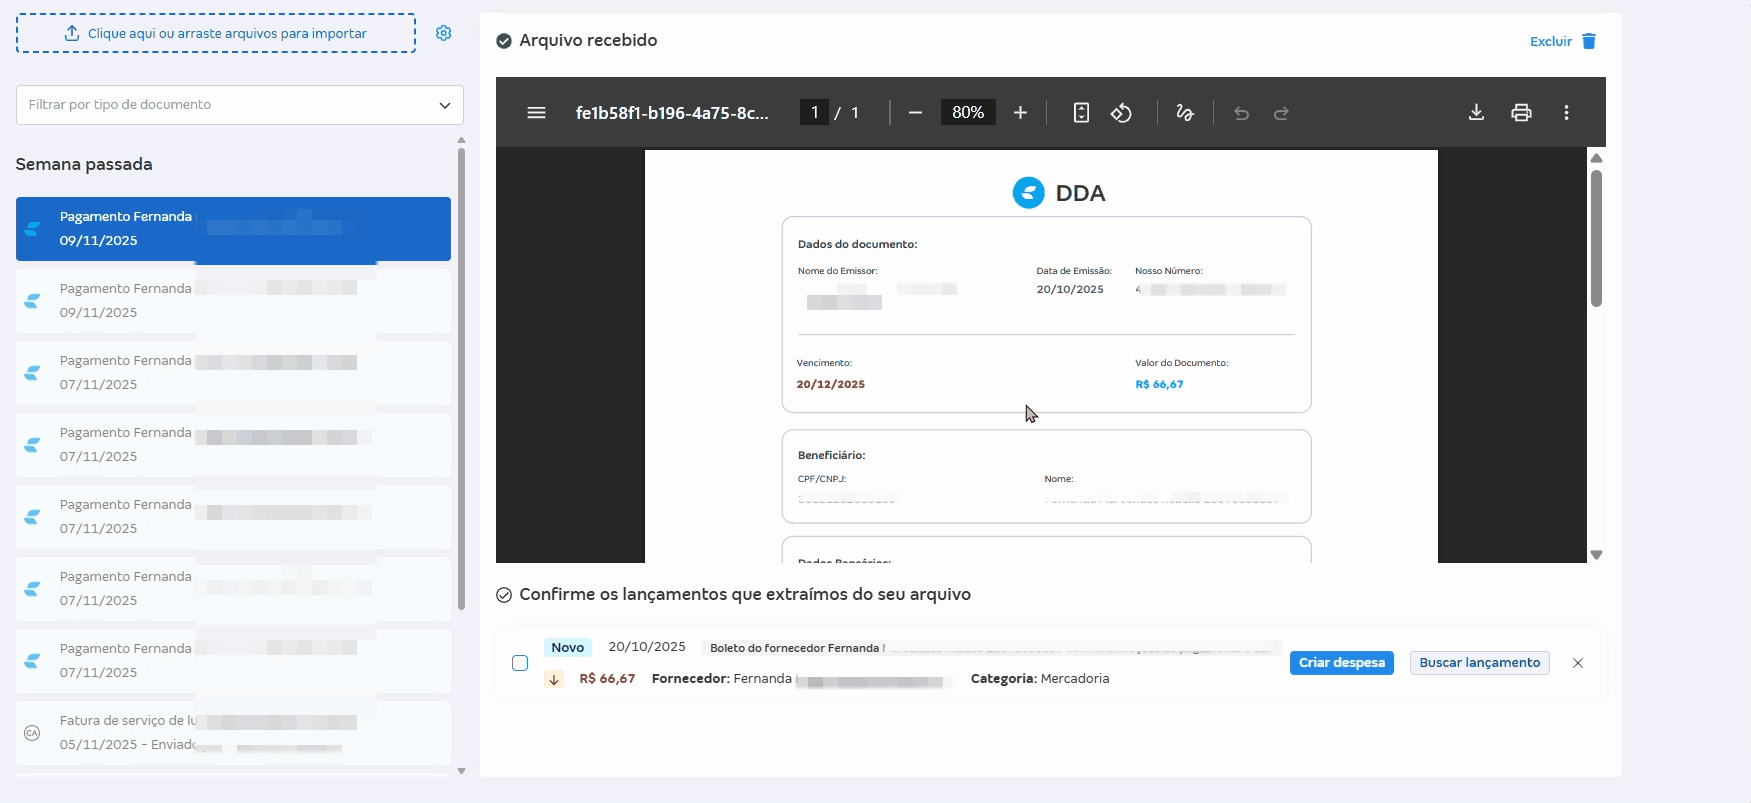Click the down-arrow expense icon beside R$ 66,67

click(x=554, y=679)
